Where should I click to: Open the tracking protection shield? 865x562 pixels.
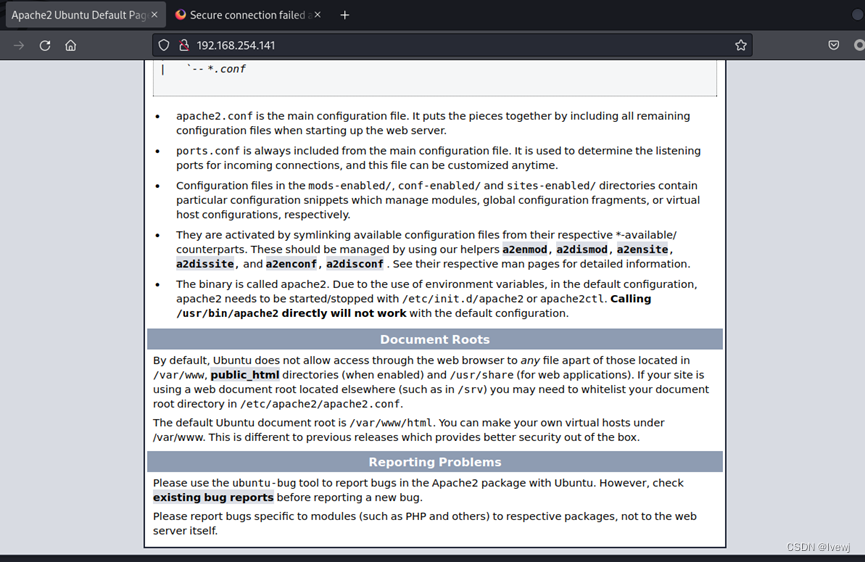tap(164, 45)
